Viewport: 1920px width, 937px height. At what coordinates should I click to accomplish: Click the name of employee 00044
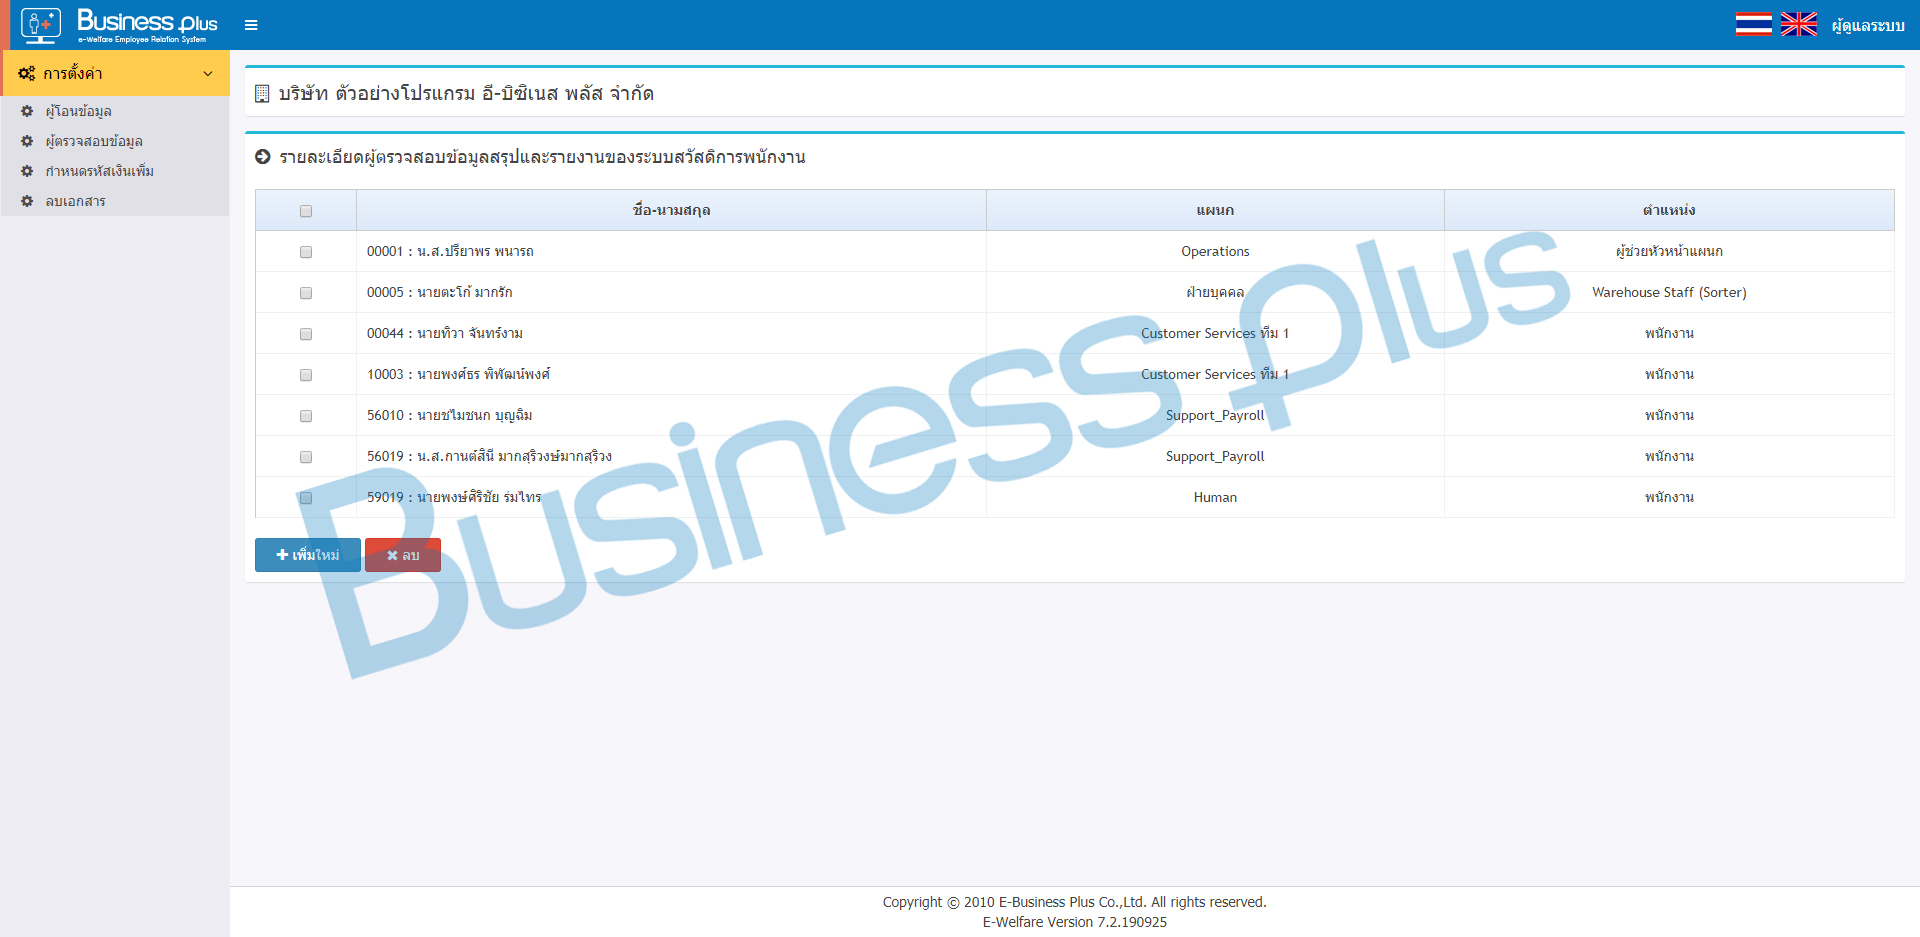coord(445,333)
